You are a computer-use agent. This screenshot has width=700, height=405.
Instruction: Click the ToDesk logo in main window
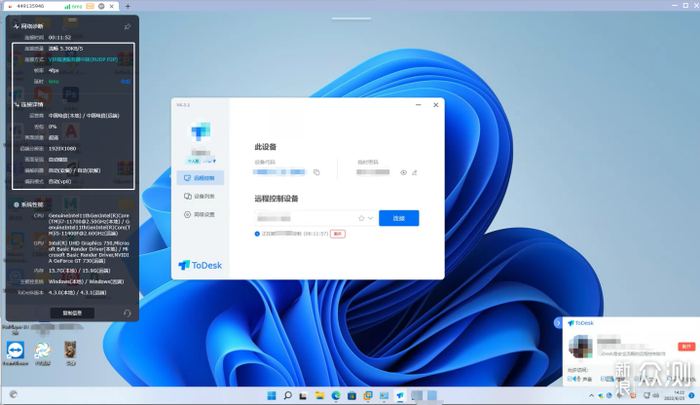click(x=200, y=265)
